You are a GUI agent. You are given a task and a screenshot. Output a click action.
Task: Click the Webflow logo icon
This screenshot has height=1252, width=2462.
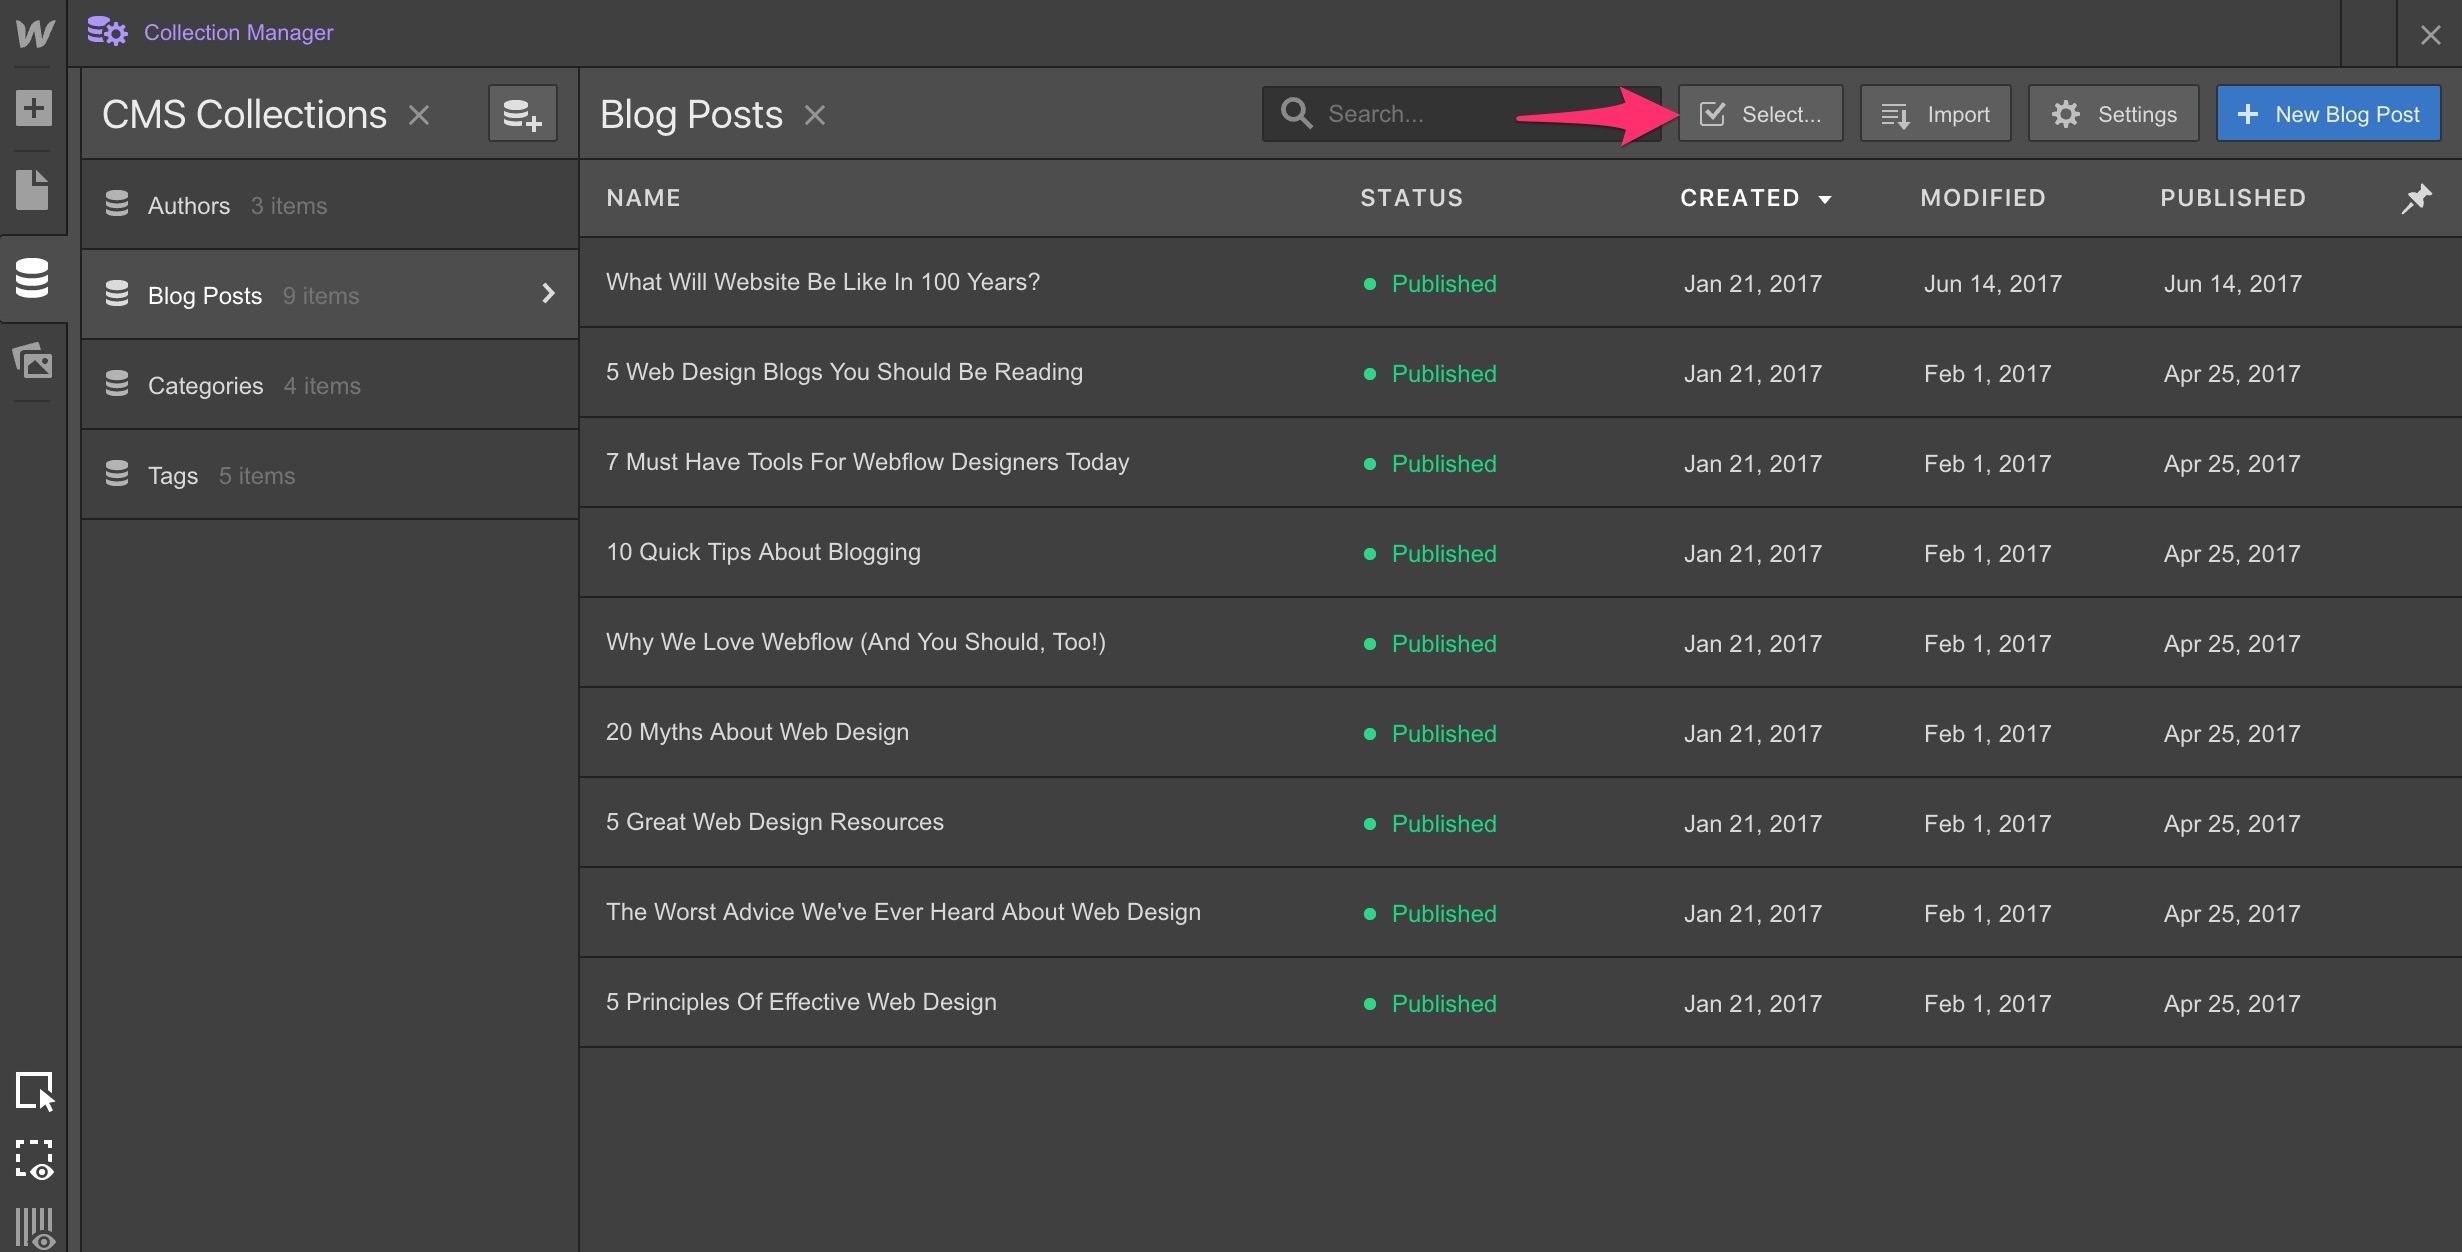pos(34,33)
